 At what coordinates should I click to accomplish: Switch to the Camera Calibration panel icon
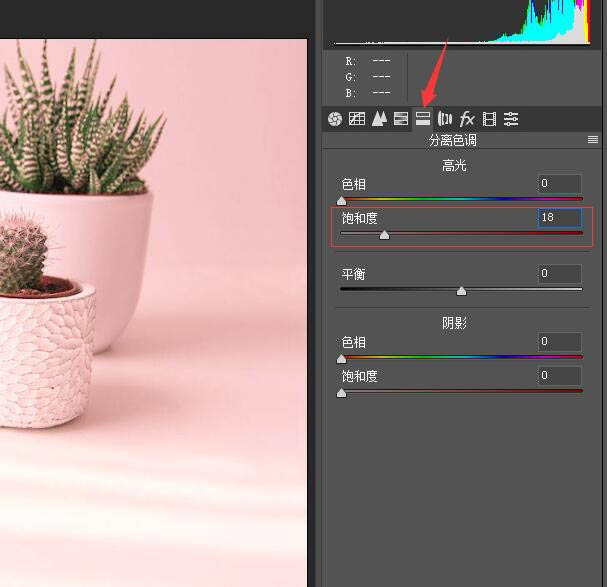click(489, 120)
